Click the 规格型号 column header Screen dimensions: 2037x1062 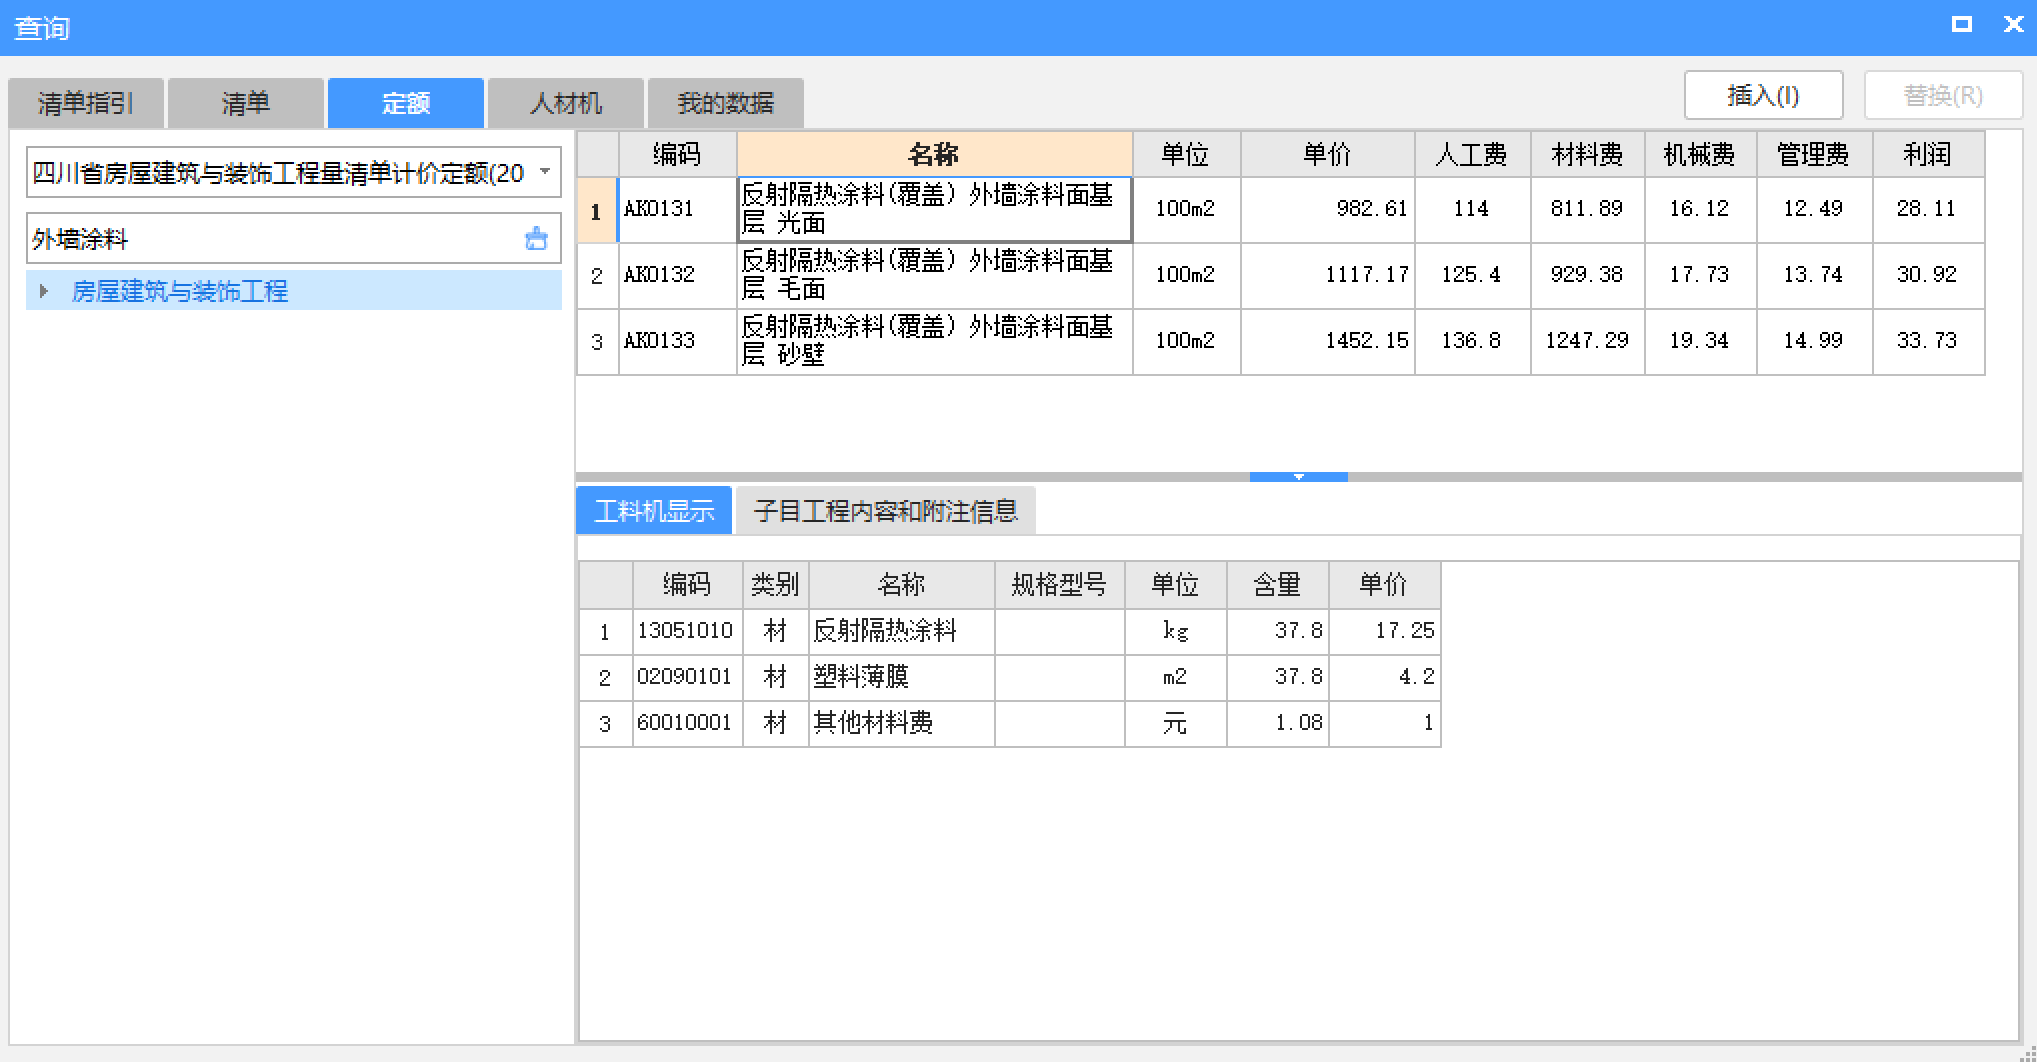[x=1059, y=584]
